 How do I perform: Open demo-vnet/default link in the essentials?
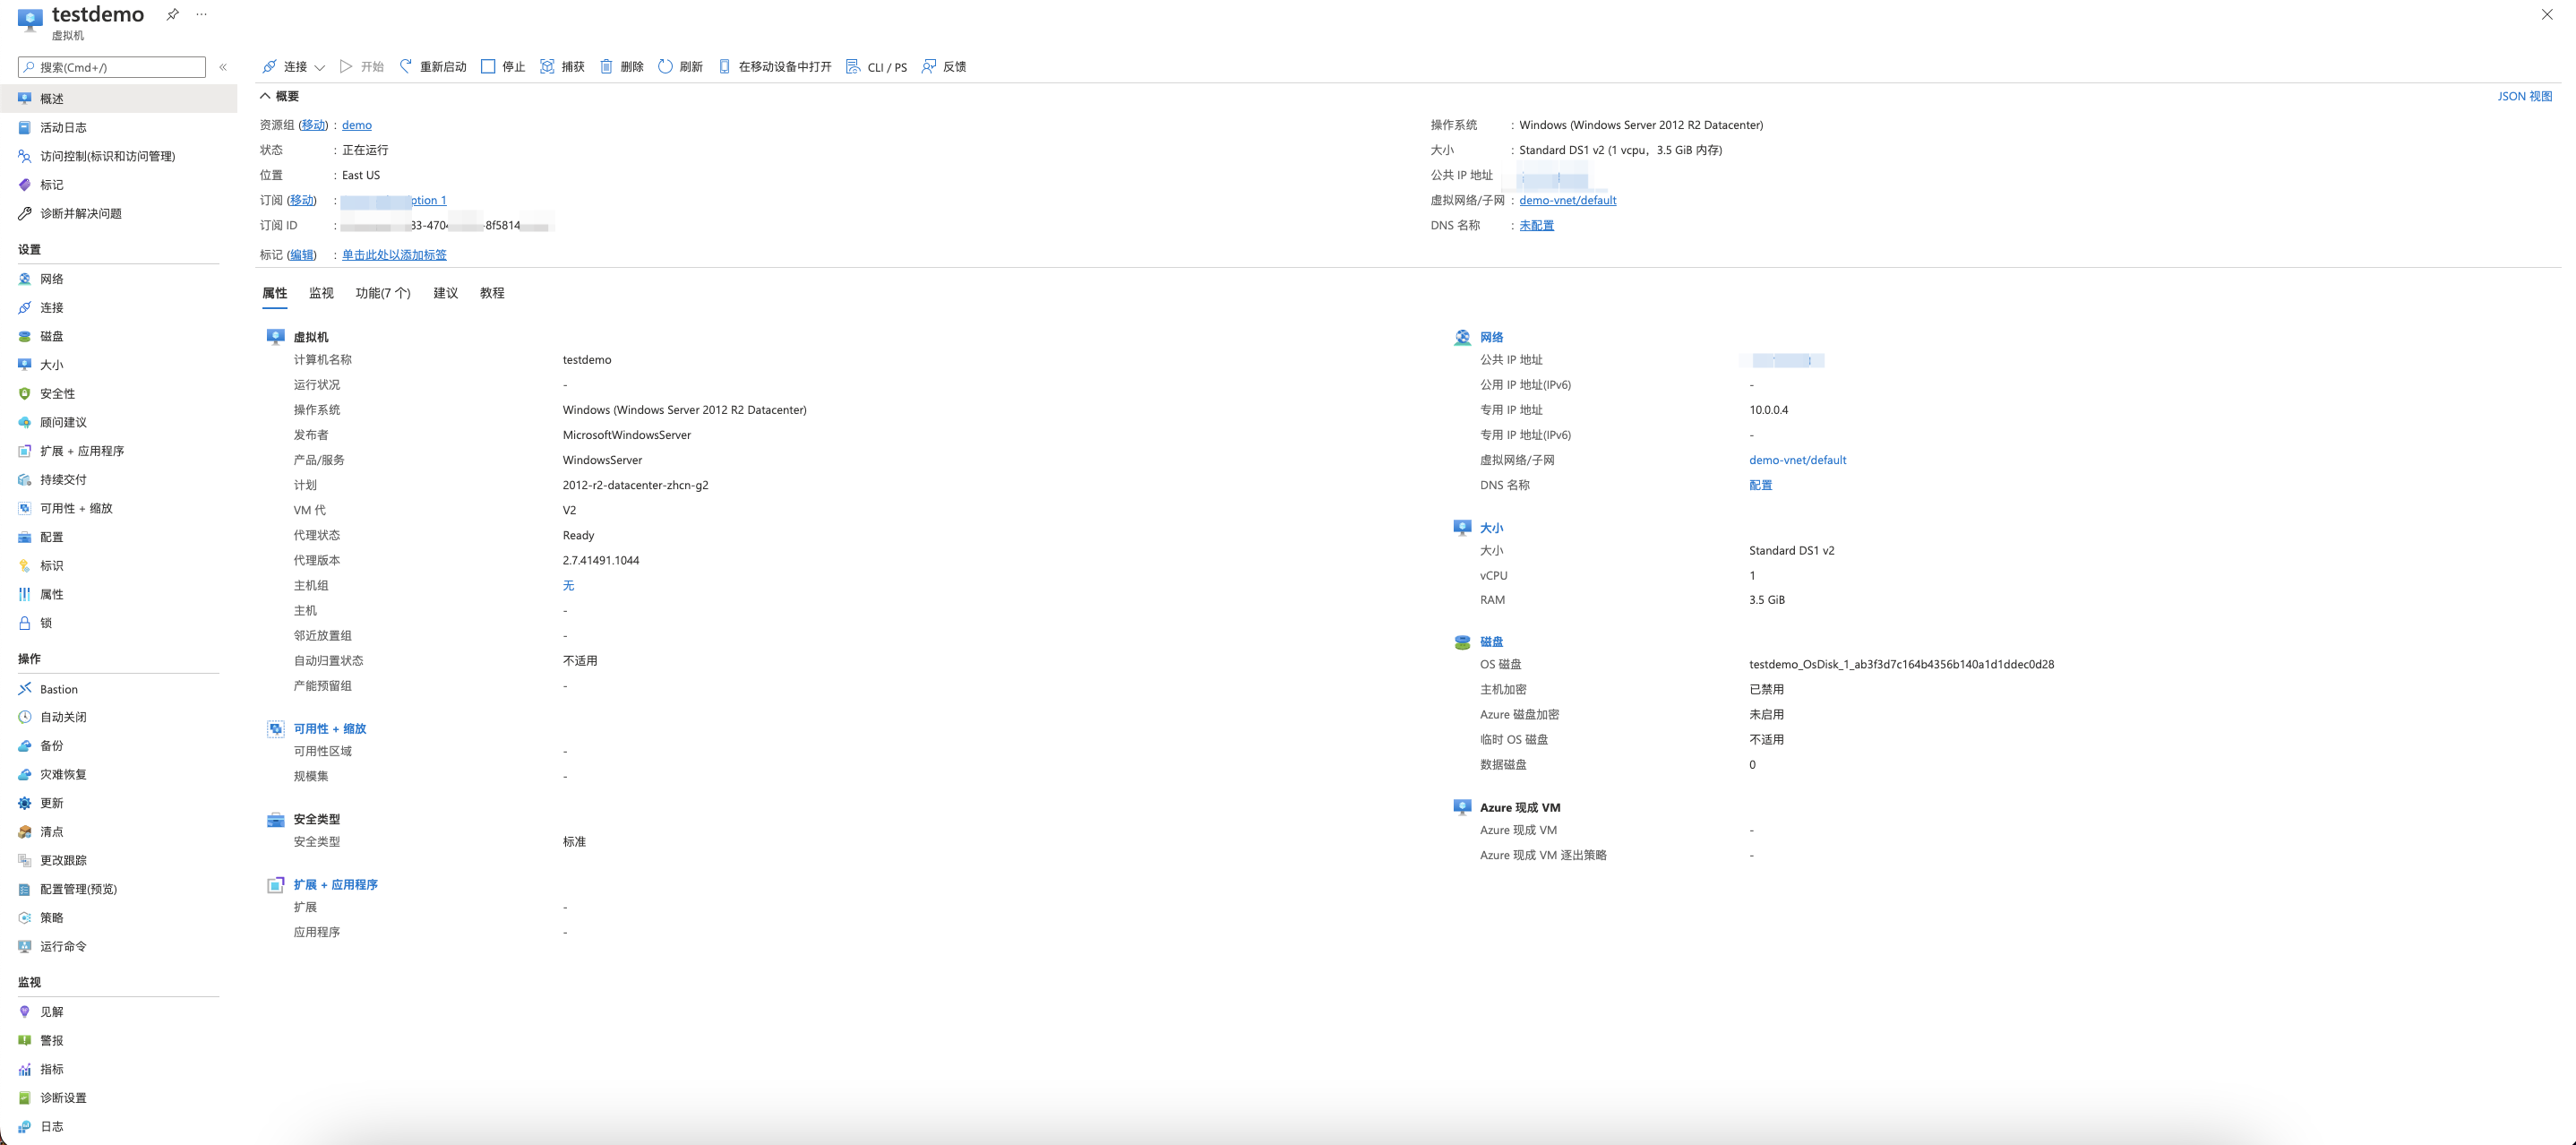click(1567, 200)
